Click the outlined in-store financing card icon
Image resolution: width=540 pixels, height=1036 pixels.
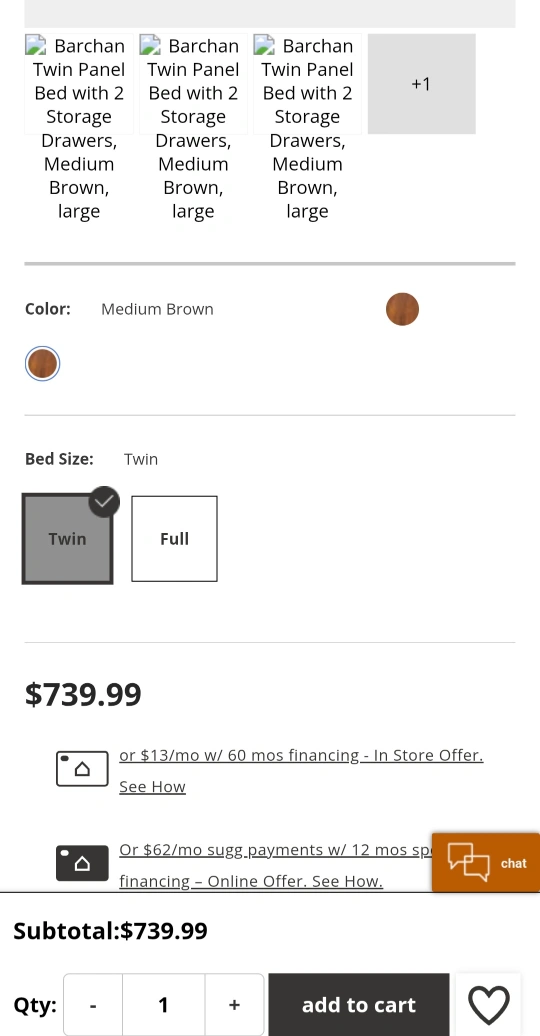coord(82,769)
